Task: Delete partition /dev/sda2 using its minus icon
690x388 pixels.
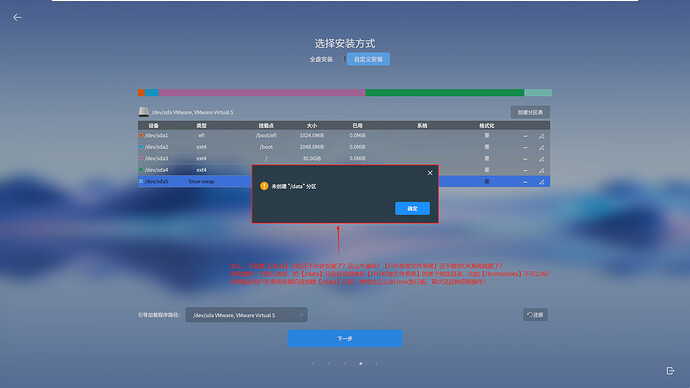Action: click(525, 147)
